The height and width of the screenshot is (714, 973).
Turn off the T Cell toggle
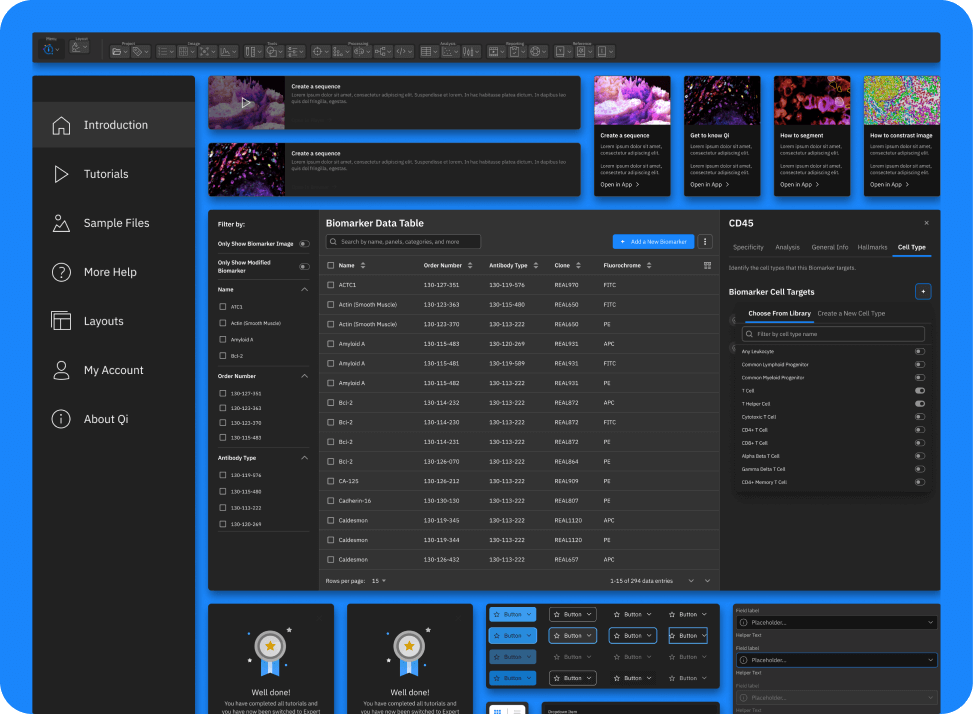[x=920, y=391]
